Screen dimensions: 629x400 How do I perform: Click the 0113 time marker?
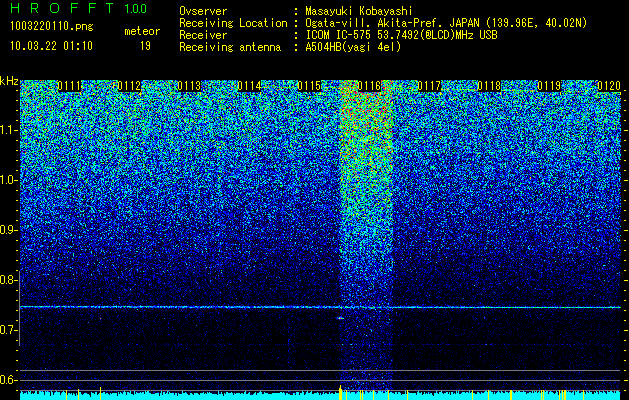click(x=189, y=86)
